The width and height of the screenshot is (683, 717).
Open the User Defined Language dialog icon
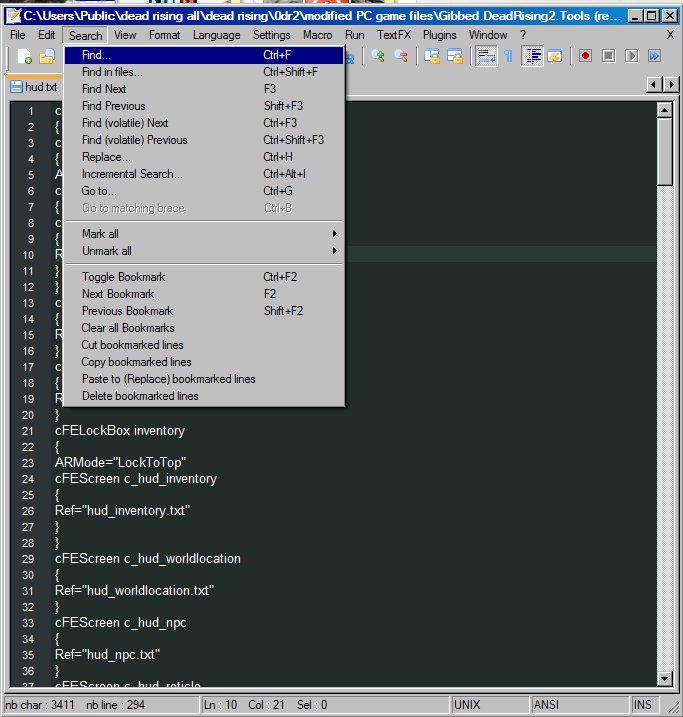tap(555, 56)
